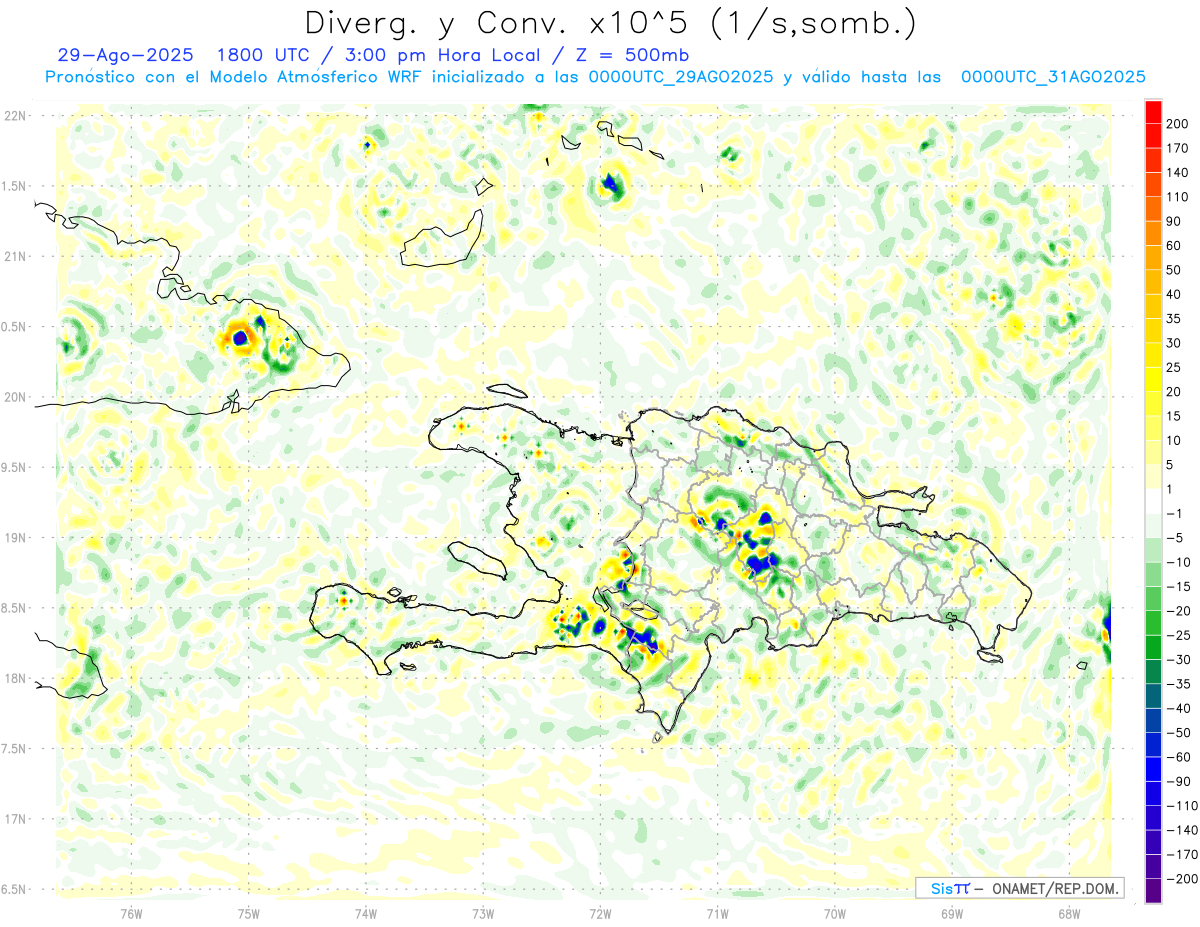Click the colorbar label '200'

[x=1177, y=124]
